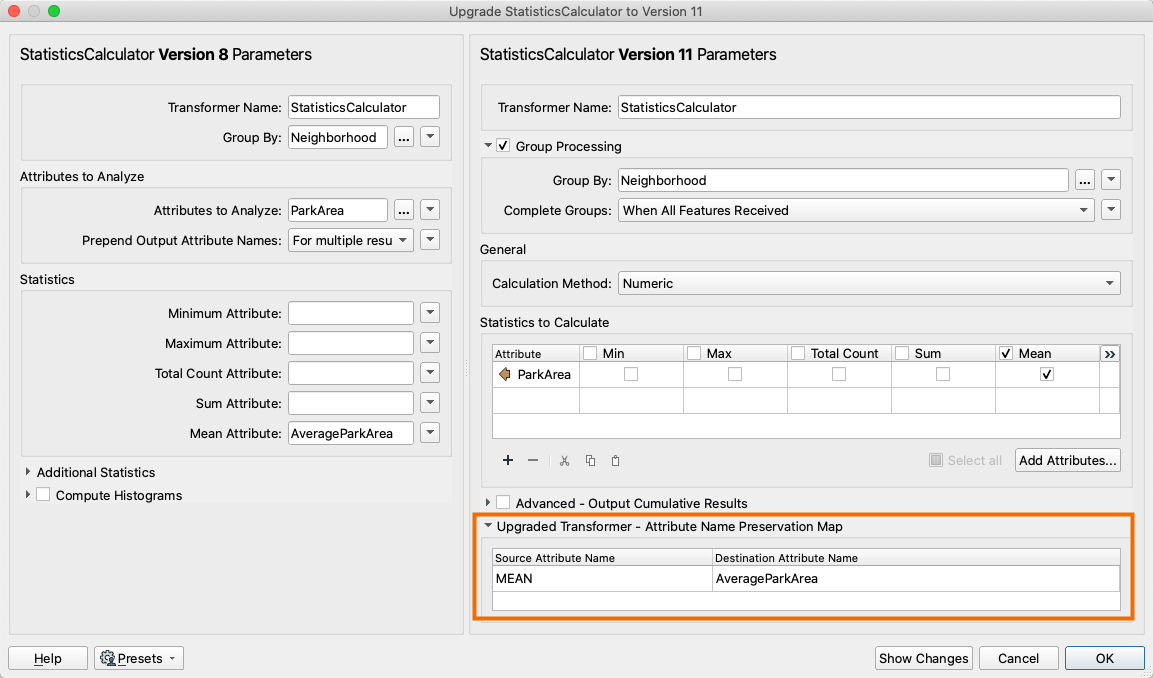
Task: Check the Total Count header checkbox
Action: (798, 354)
